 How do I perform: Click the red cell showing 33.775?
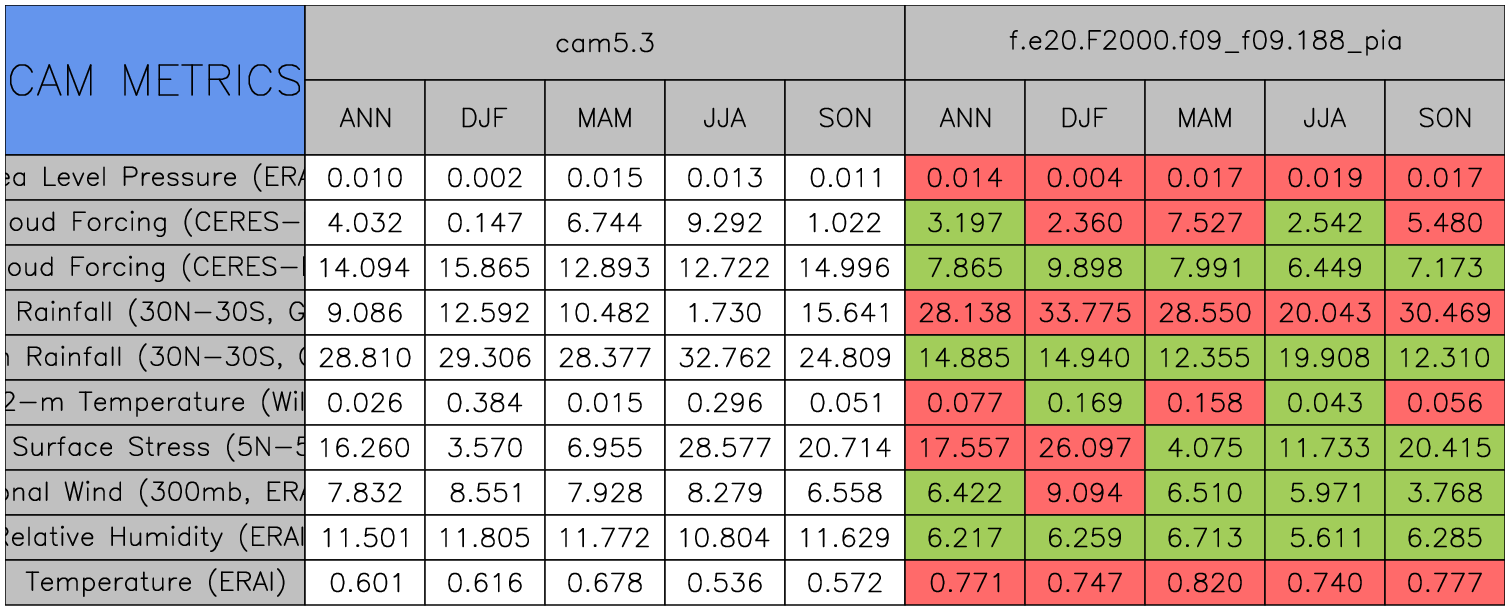tap(1085, 312)
